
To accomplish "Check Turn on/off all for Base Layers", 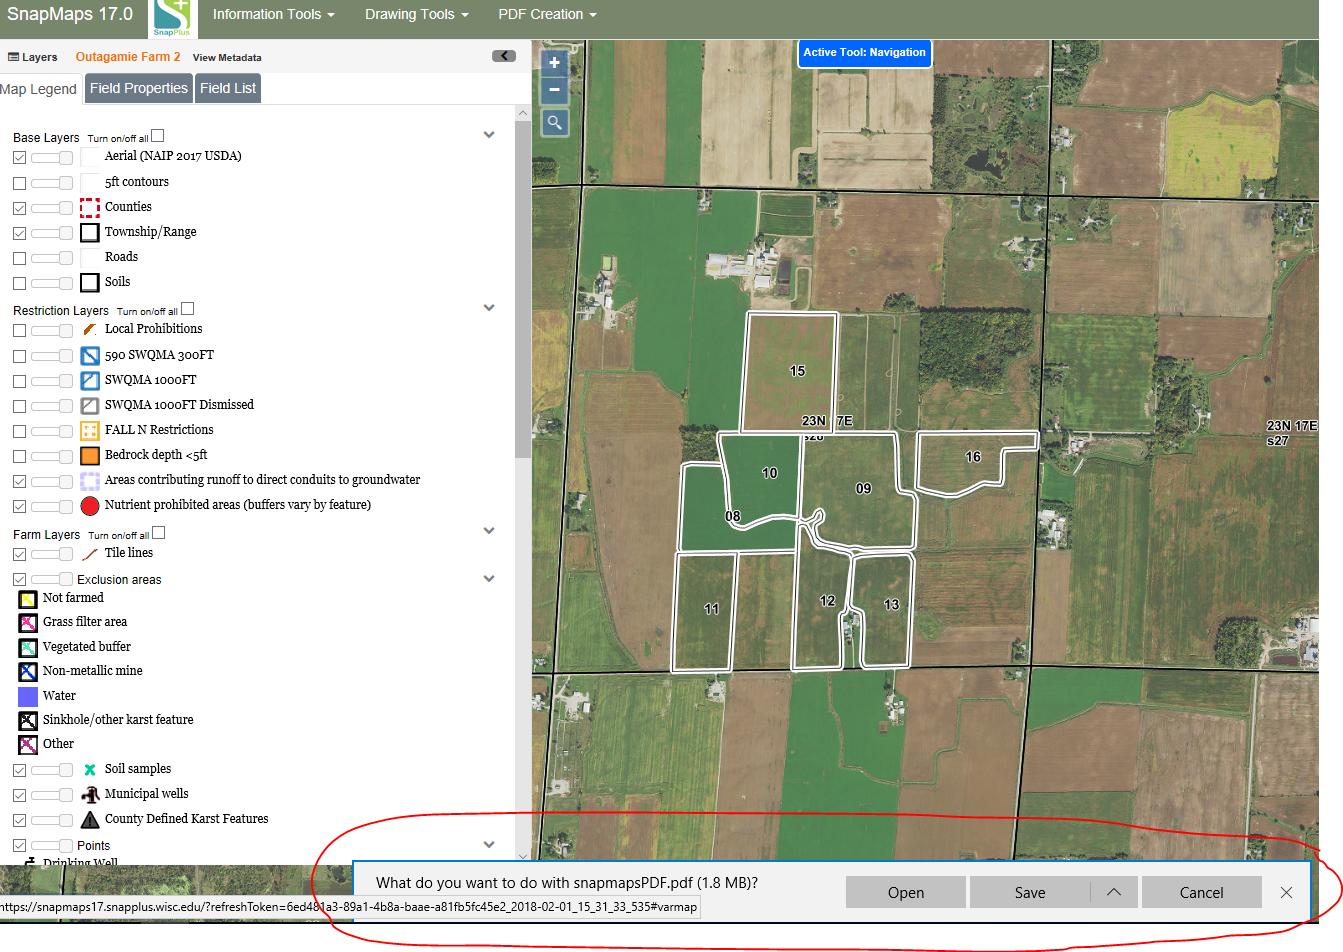I will point(157,136).
